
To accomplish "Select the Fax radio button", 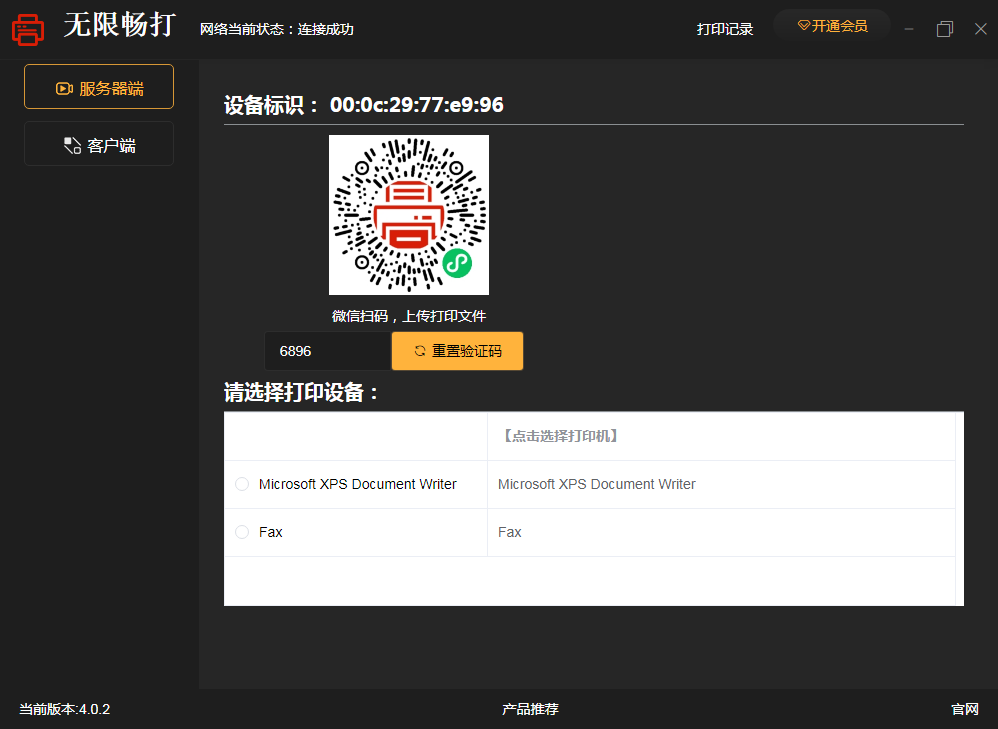I will point(242,532).
